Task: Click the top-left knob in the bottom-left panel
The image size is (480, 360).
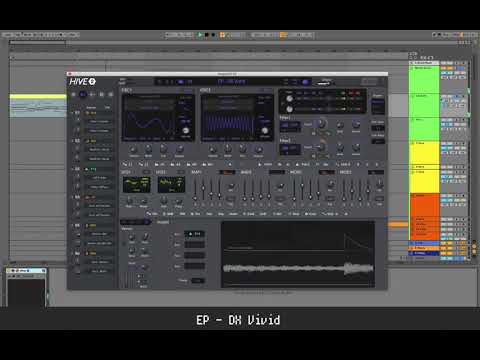Action: pos(132,237)
